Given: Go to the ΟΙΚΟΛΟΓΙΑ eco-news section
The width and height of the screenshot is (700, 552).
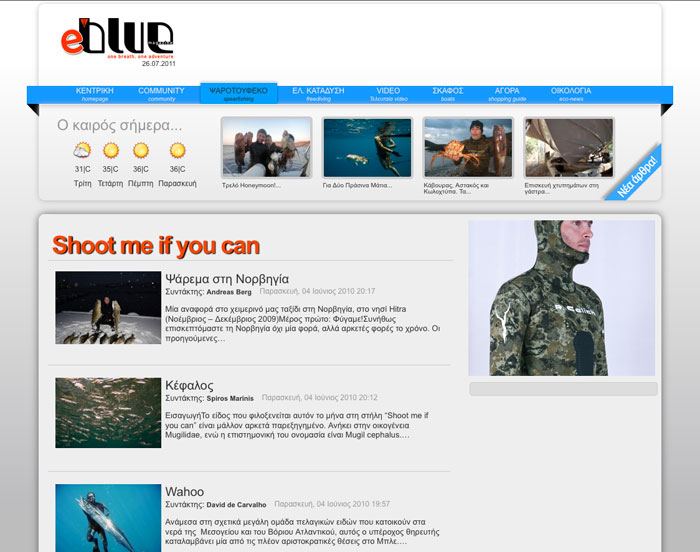Looking at the screenshot, I should pyautogui.click(x=571, y=94).
